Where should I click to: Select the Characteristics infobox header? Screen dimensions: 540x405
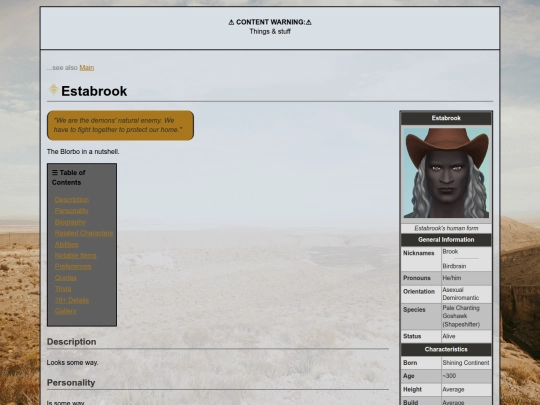pyautogui.click(x=446, y=349)
